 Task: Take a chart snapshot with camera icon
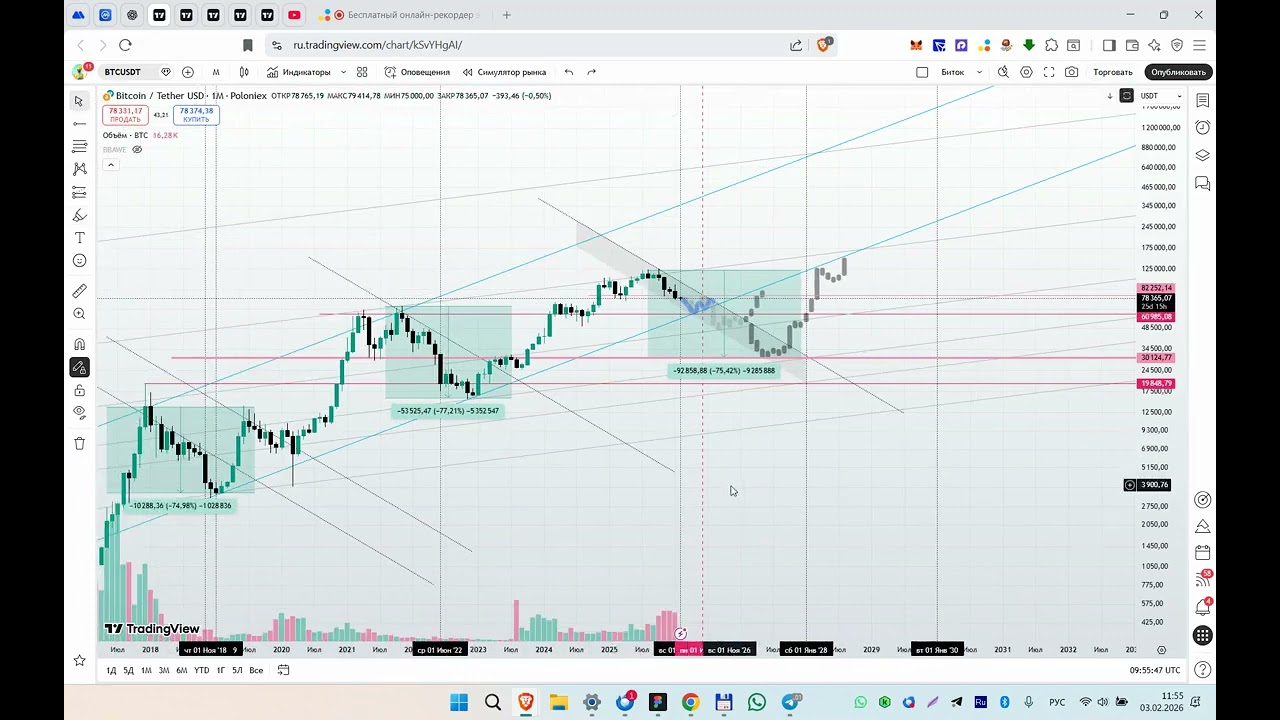pyautogui.click(x=1072, y=72)
